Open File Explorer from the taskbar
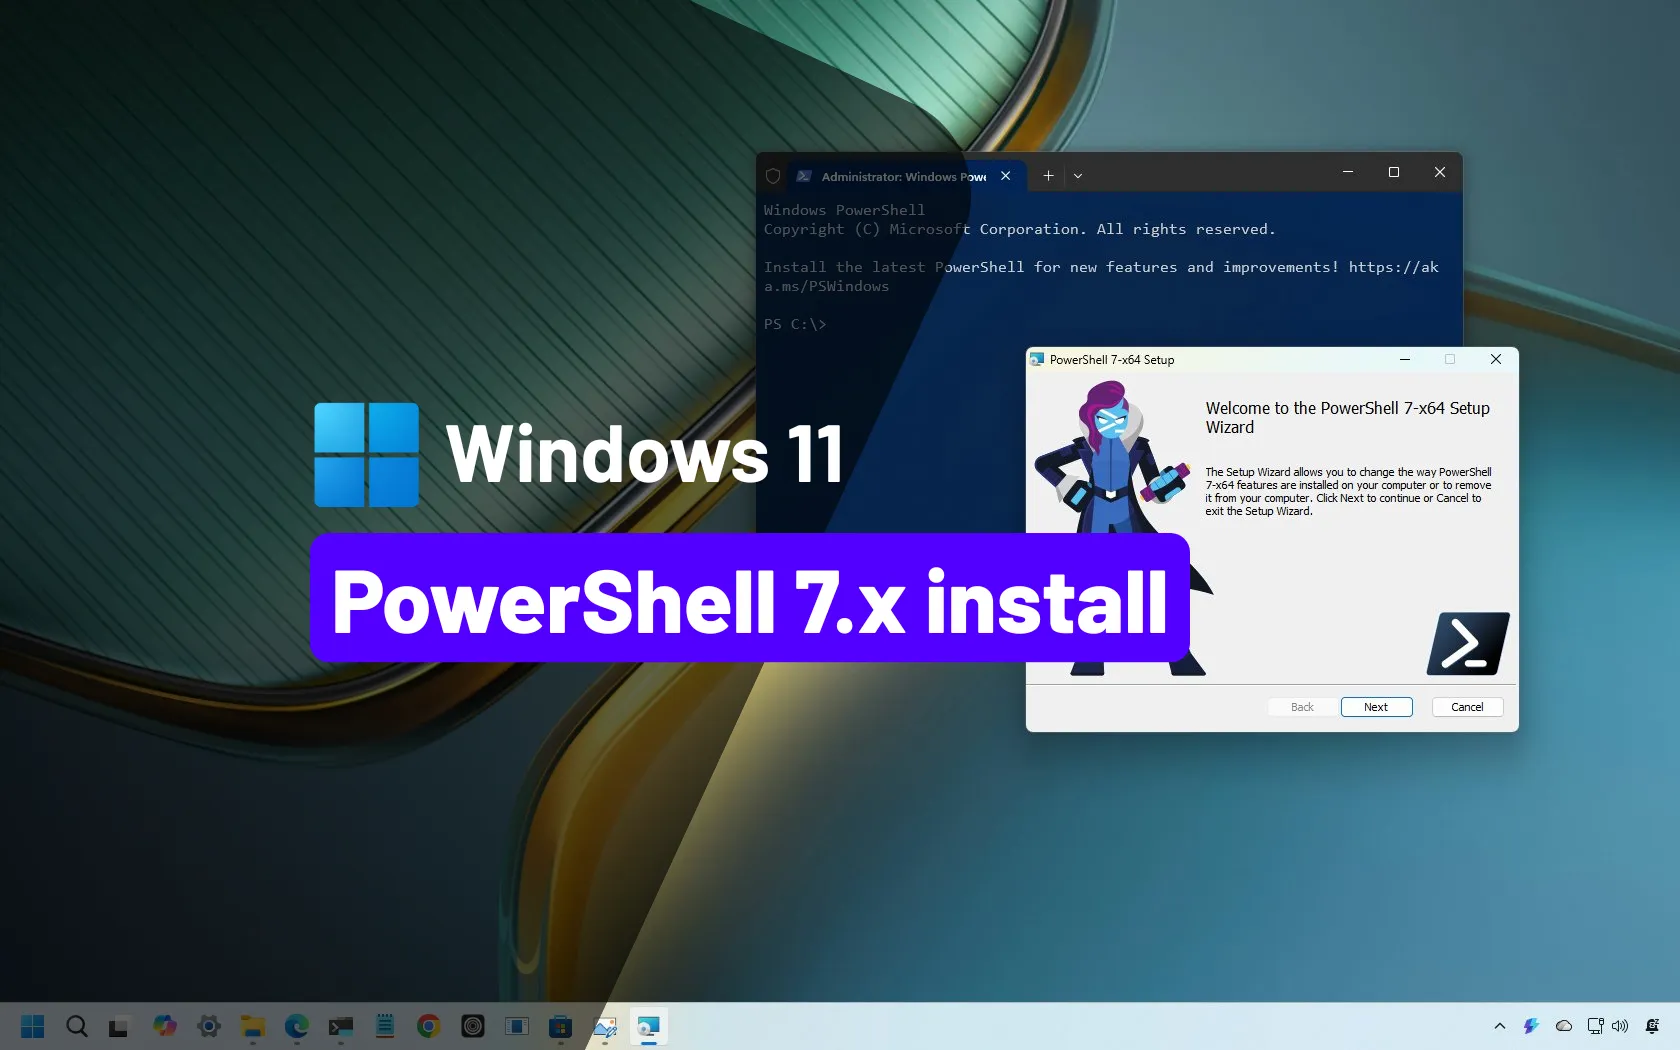 (252, 1026)
